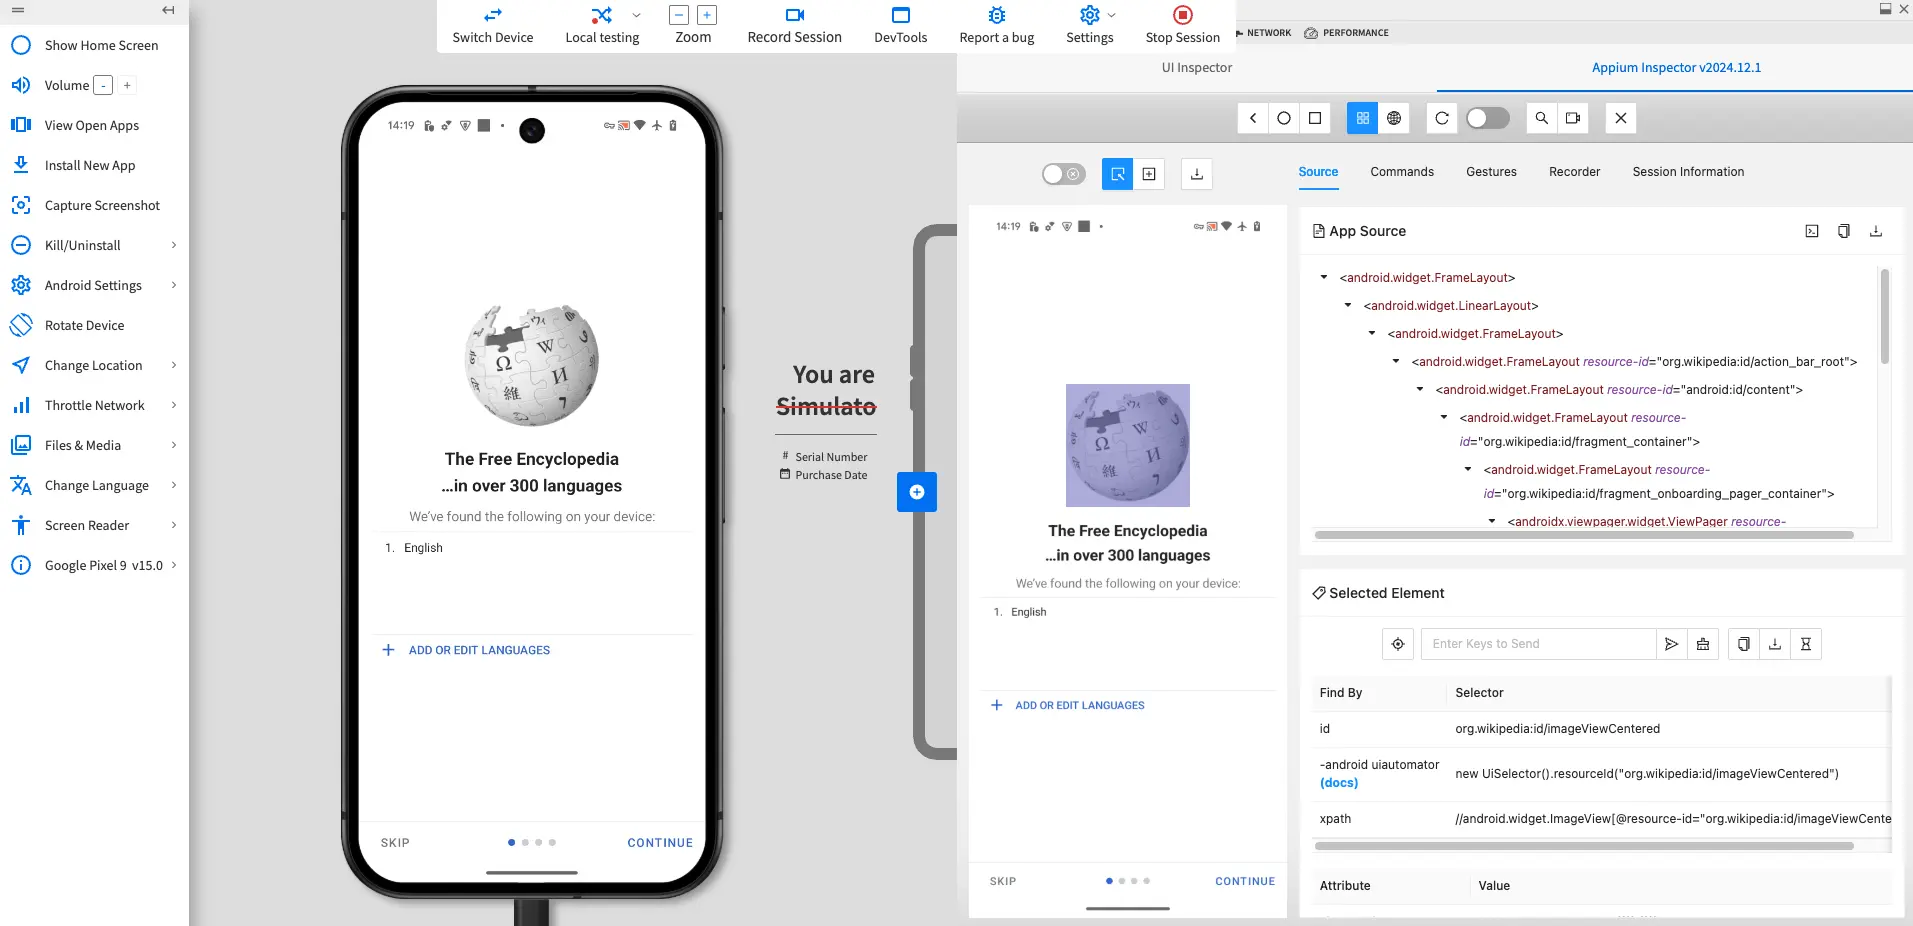
Task: Toggle attributes view in App Source
Action: click(1812, 231)
